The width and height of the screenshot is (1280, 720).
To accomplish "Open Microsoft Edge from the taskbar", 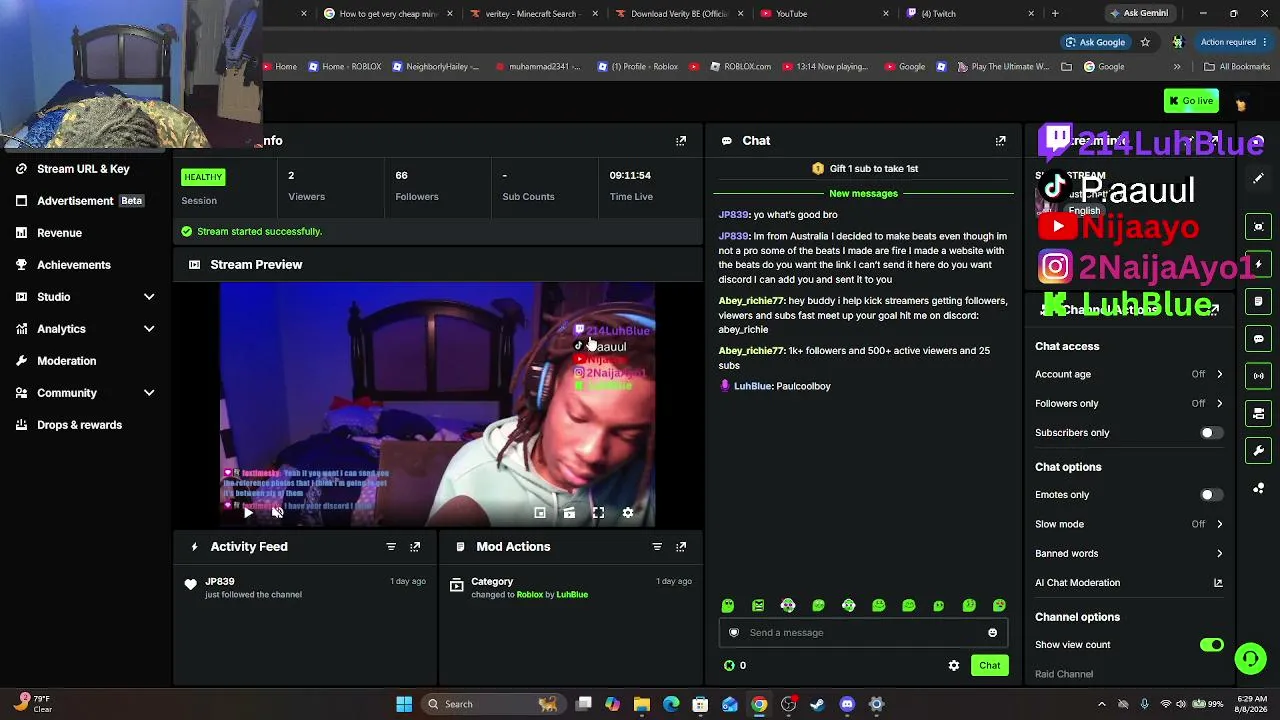I will click(671, 704).
